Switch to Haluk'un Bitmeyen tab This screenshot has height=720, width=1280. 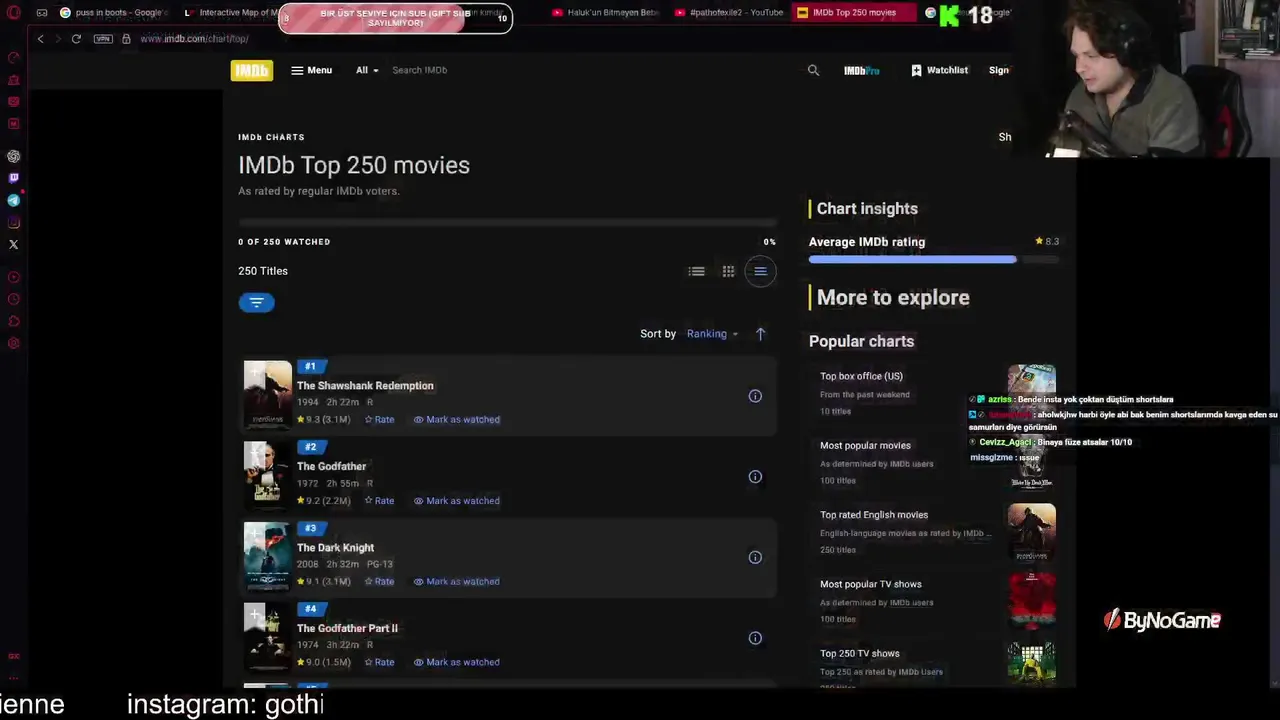tap(604, 13)
